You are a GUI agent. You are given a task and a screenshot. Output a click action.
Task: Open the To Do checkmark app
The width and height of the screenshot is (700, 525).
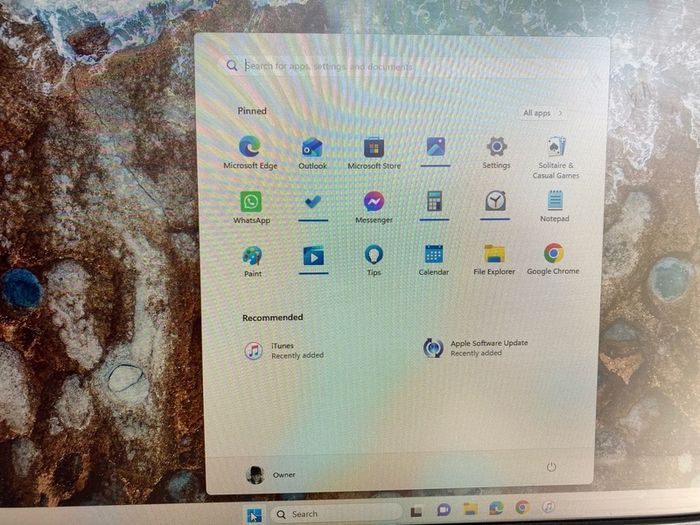(313, 202)
